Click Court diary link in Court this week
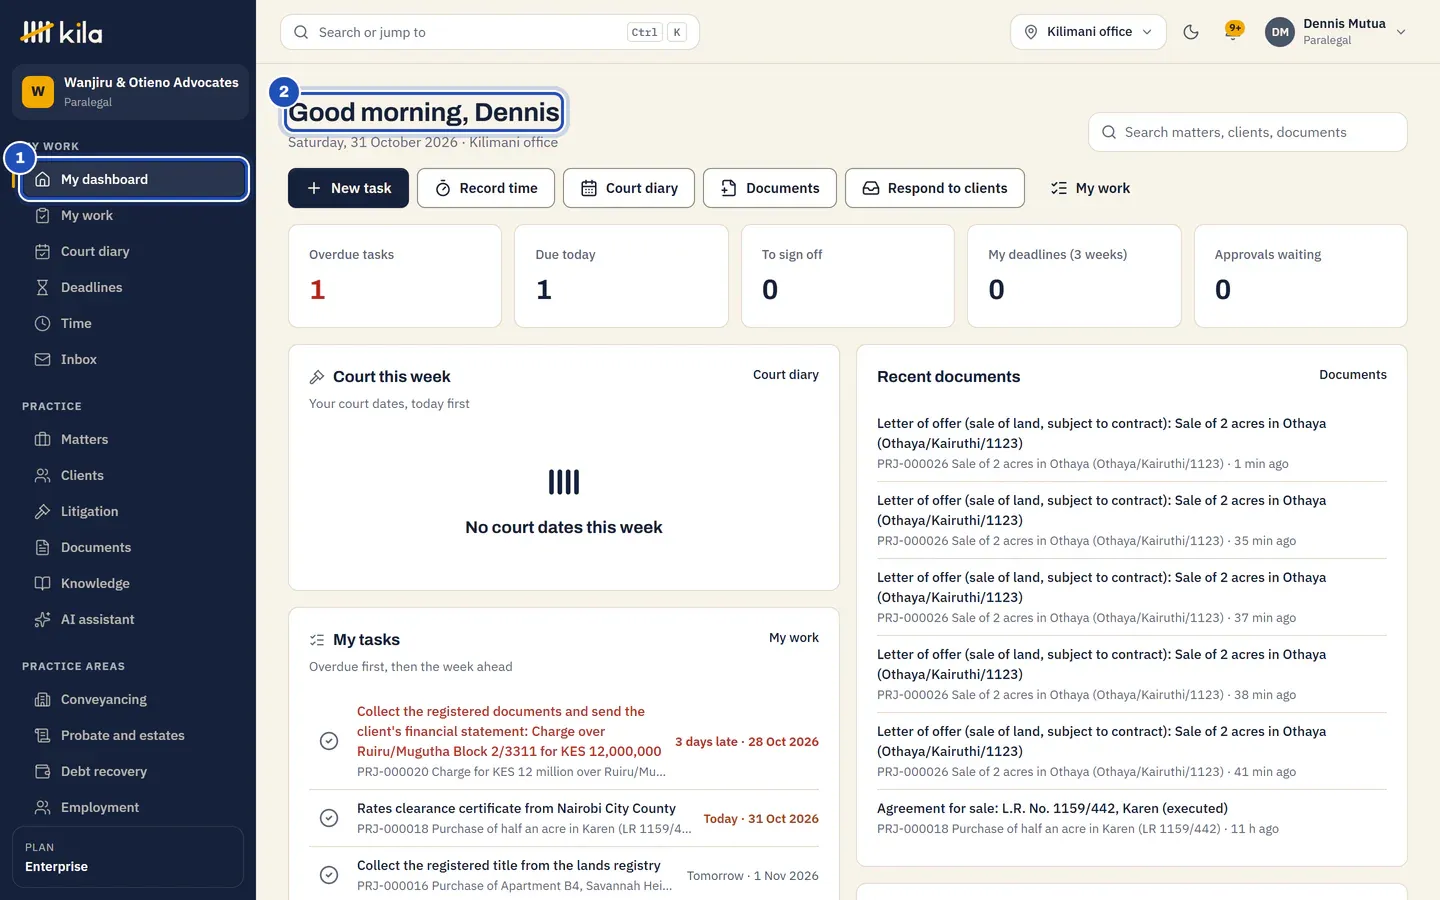The width and height of the screenshot is (1440, 900). coord(786,375)
